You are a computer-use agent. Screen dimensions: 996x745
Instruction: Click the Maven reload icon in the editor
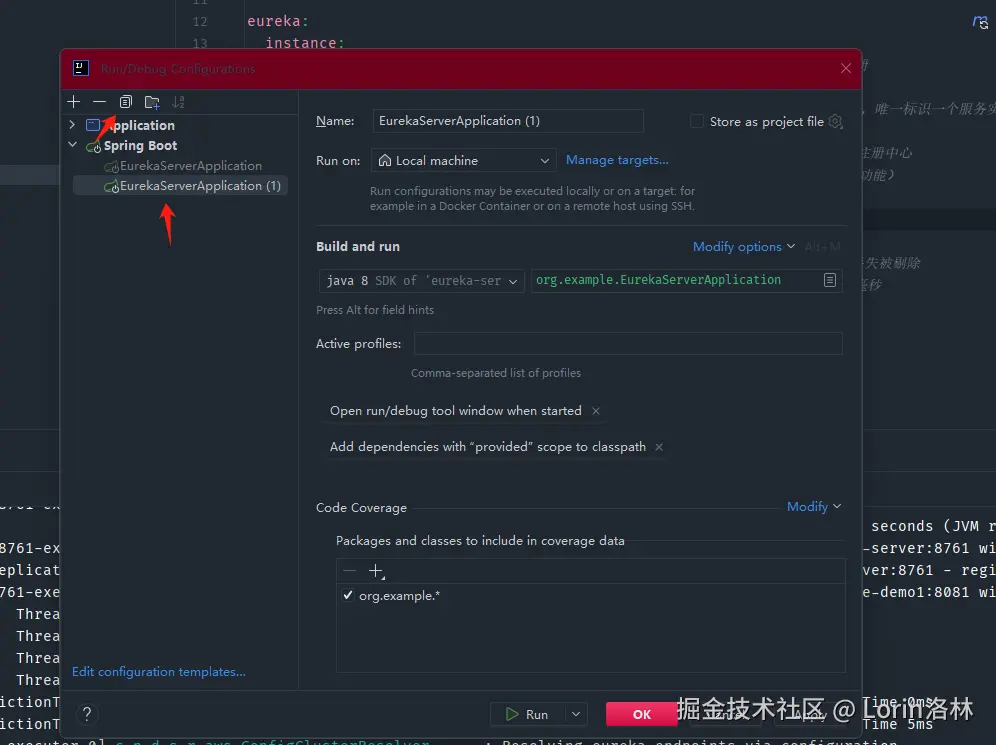pyautogui.click(x=980, y=22)
